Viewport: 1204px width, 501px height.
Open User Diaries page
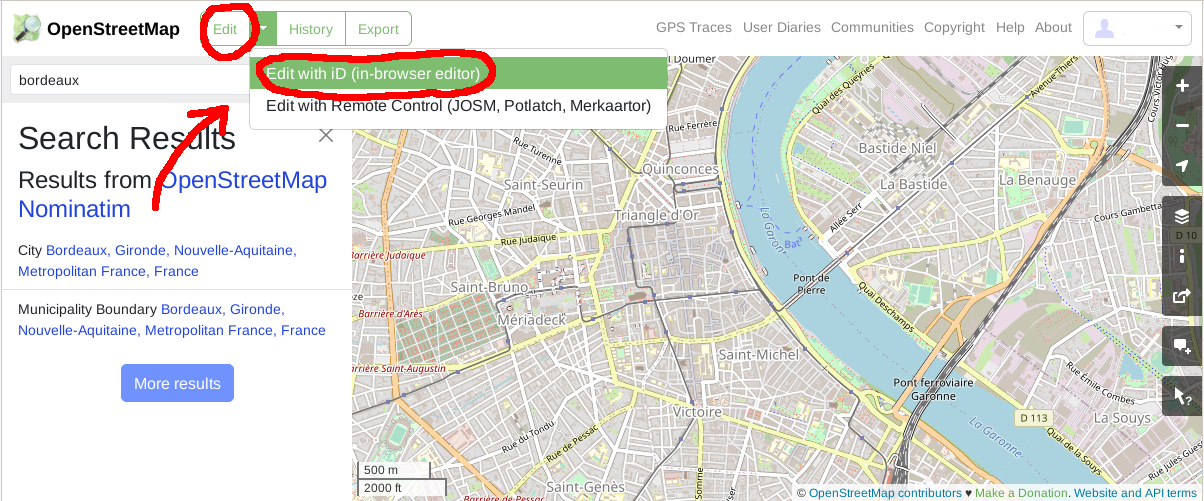pos(781,28)
